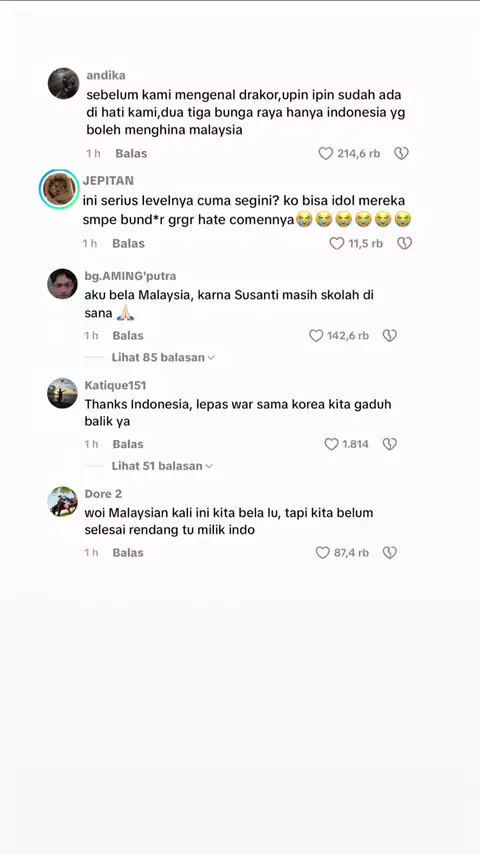
Task: Dislike bg.AMING'putra's comment with the broken heart
Action: (x=390, y=336)
